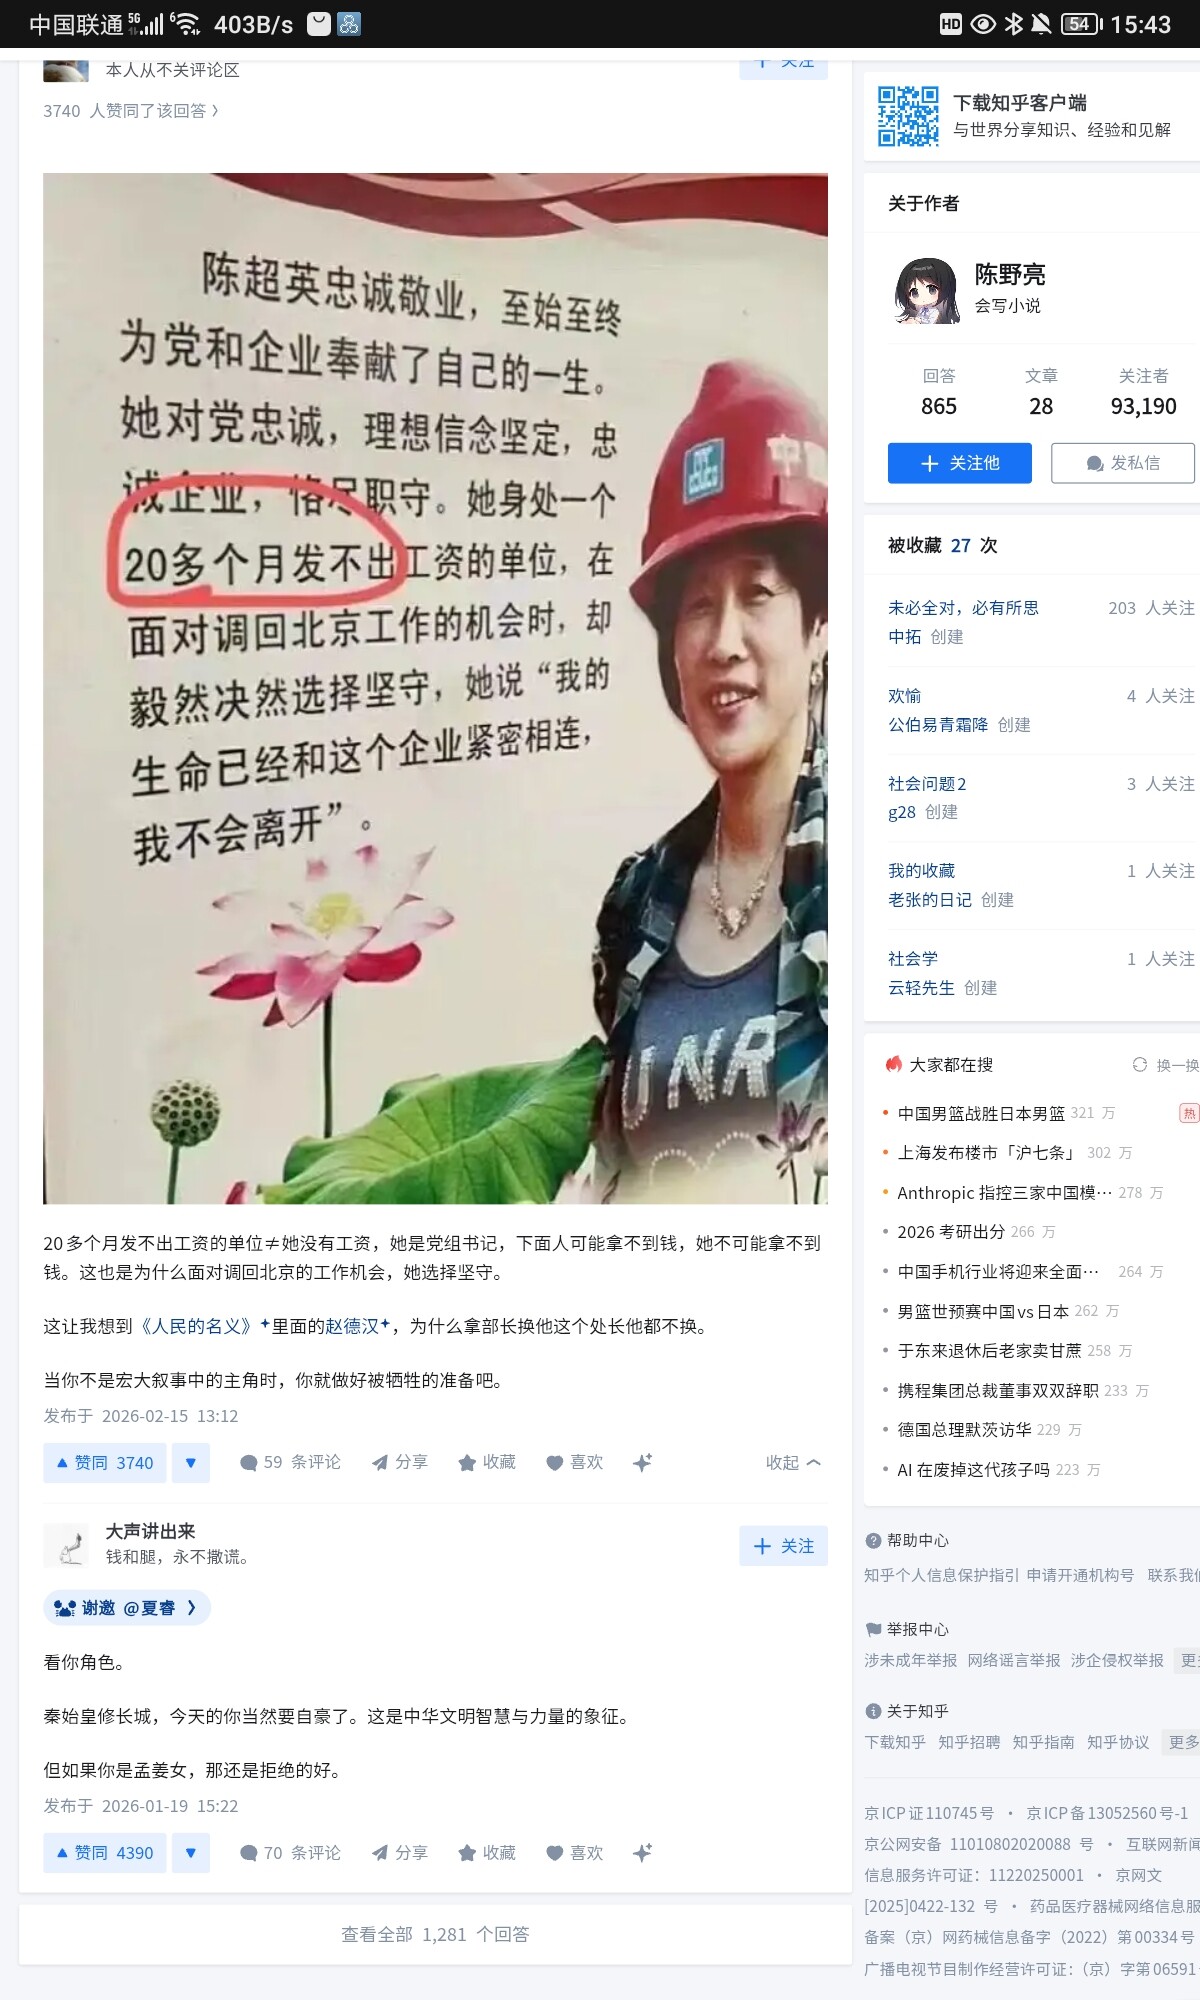The height and width of the screenshot is (2000, 1200).
Task: Expand the 谢邀 @夏睿 invitation chevron
Action: [192, 1608]
